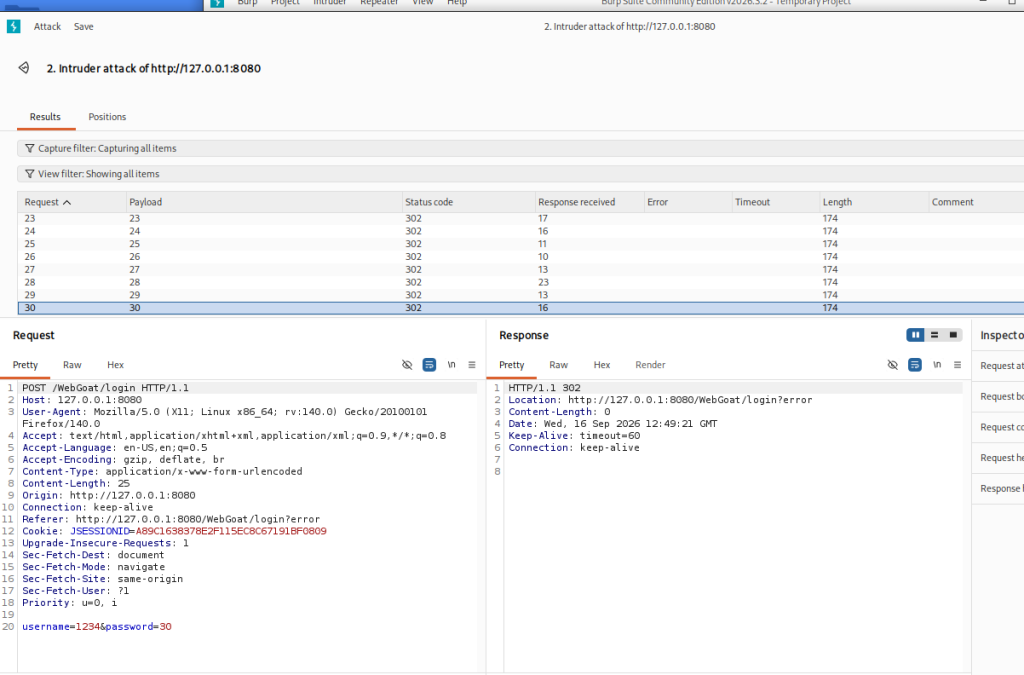
Task: Expand Response section in Inspector
Action: (999, 489)
